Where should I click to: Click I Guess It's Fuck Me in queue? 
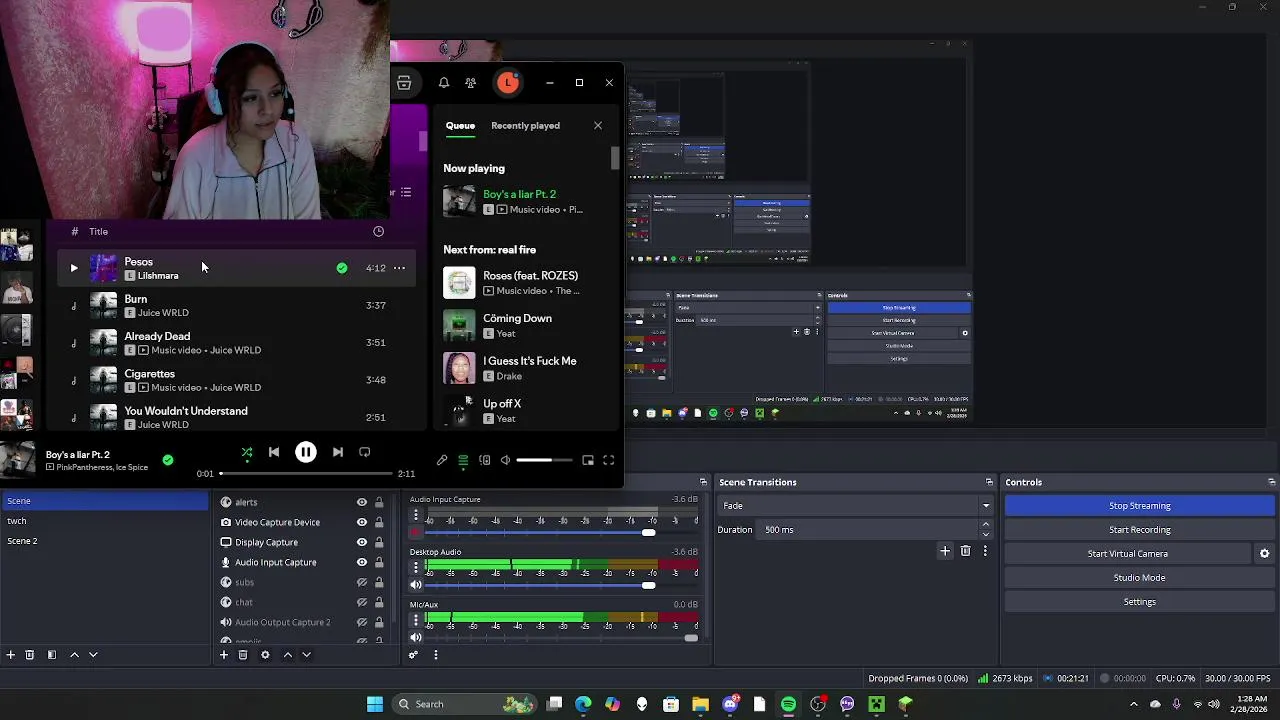(529, 361)
